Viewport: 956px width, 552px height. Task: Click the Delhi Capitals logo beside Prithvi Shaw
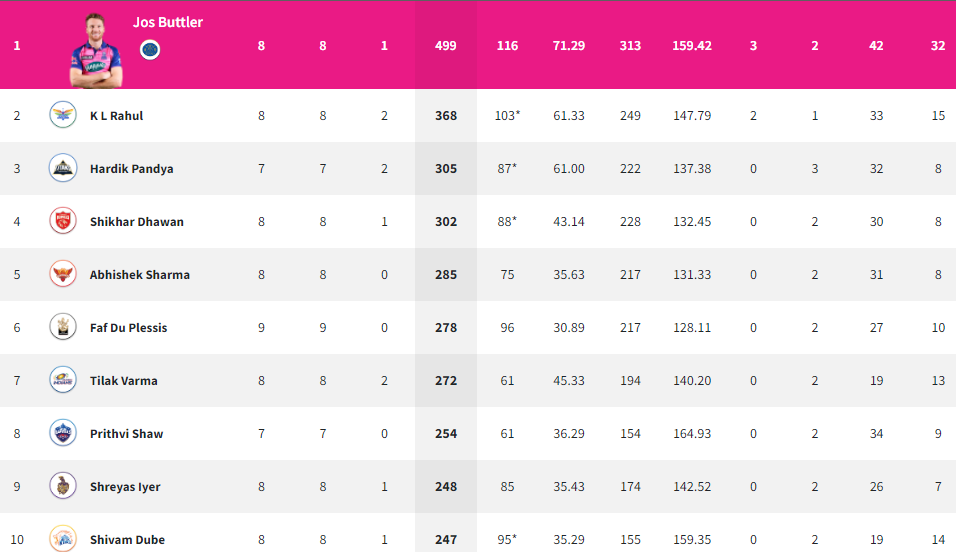coord(63,433)
